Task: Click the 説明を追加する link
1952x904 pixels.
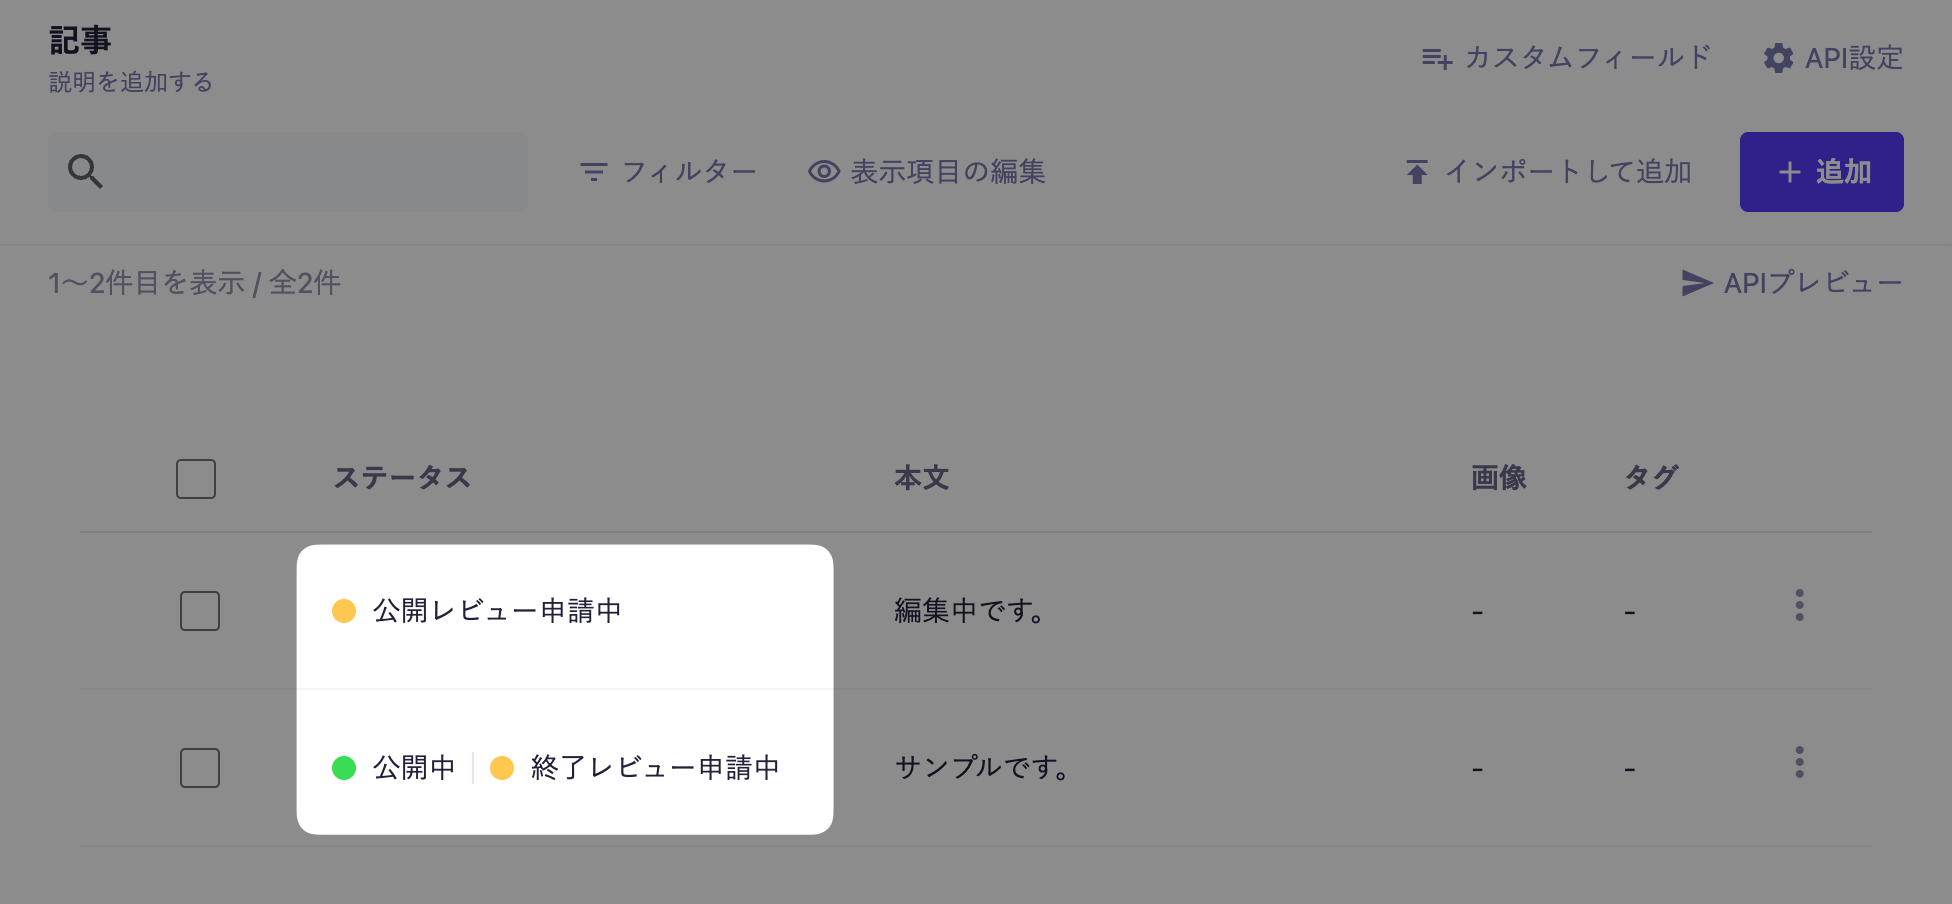Action: tap(130, 82)
